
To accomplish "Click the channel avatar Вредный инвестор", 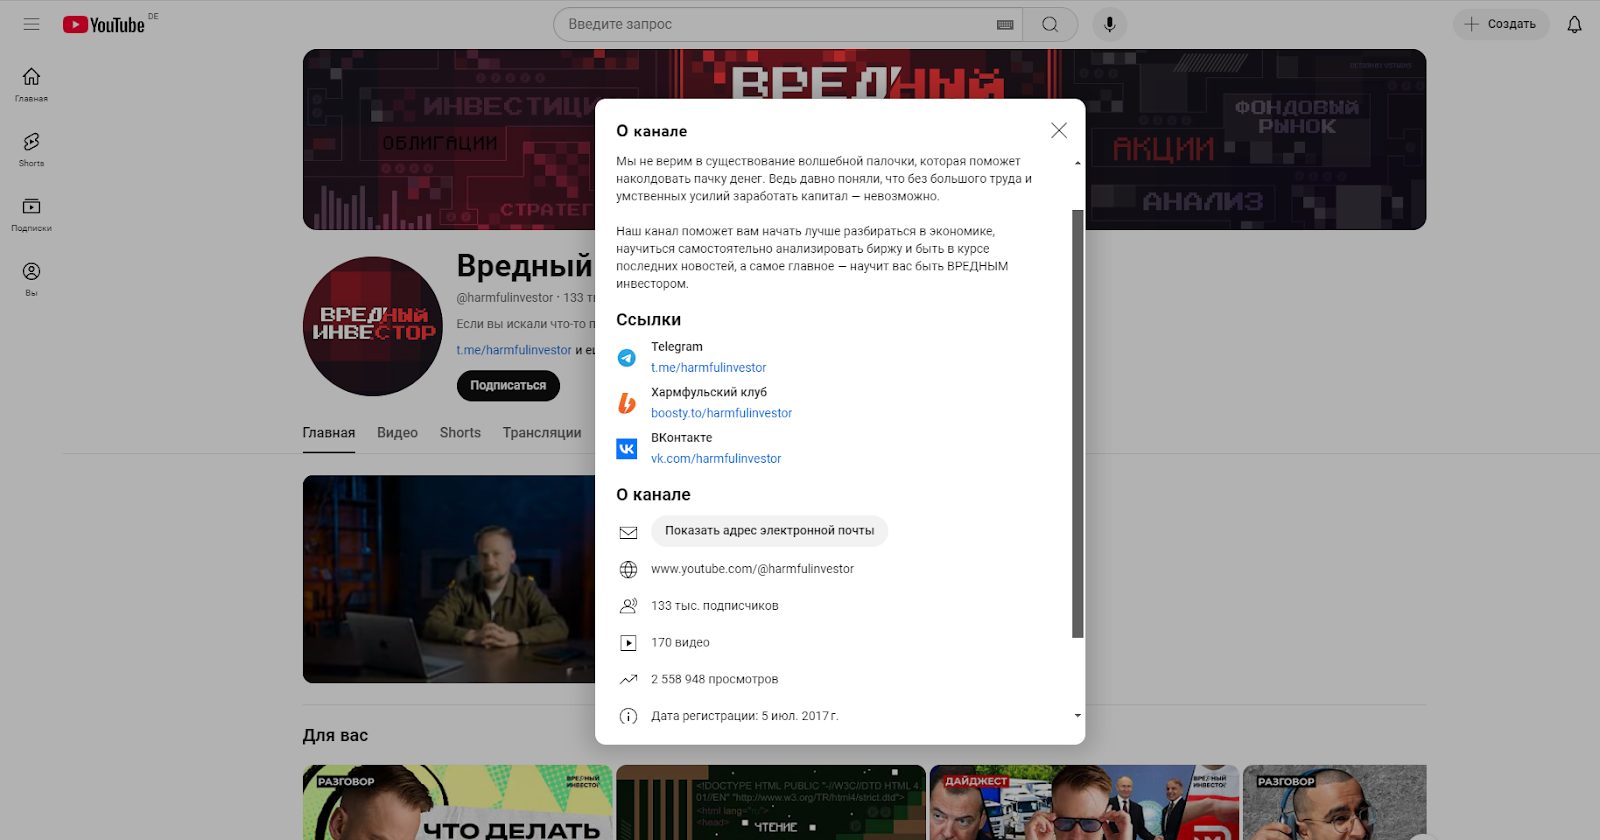I will coord(373,326).
